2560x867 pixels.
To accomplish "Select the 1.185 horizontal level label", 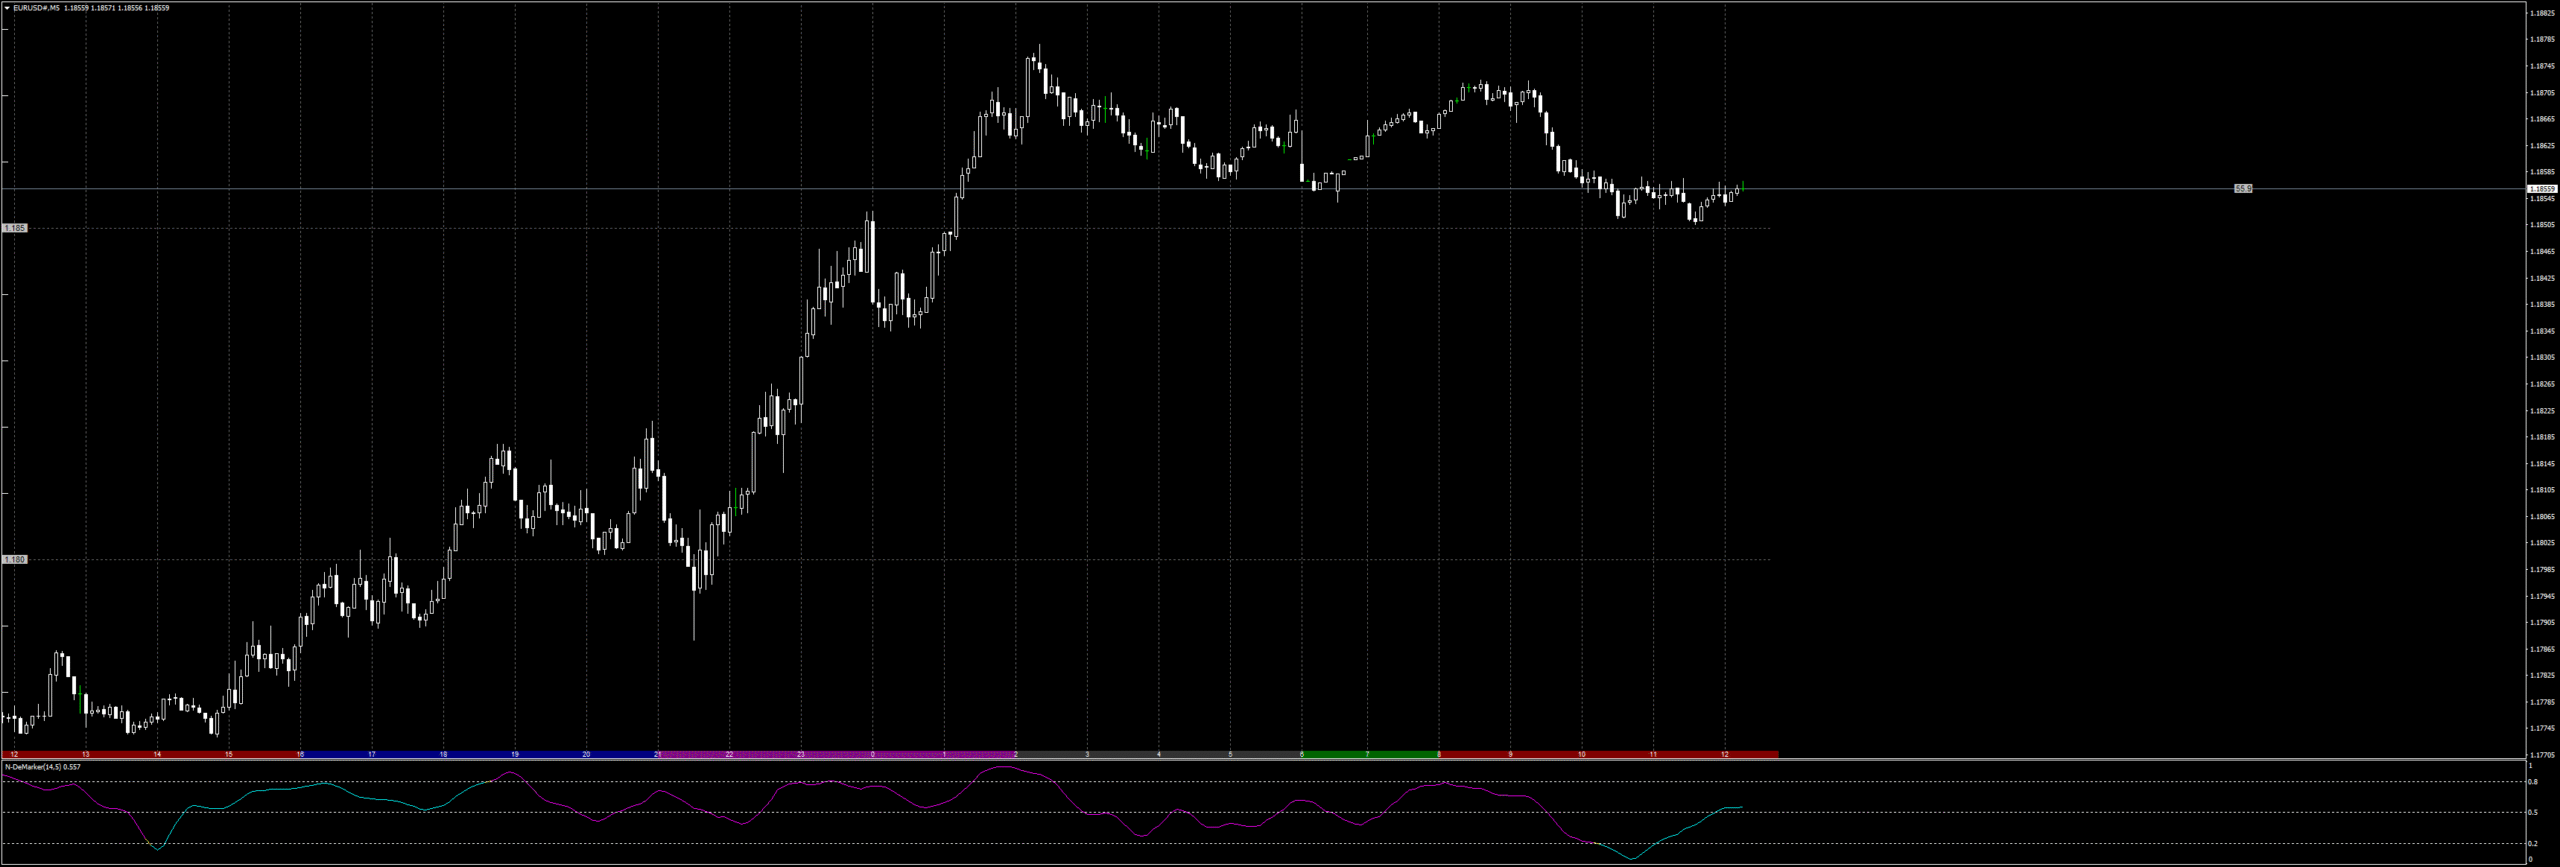I will point(15,228).
